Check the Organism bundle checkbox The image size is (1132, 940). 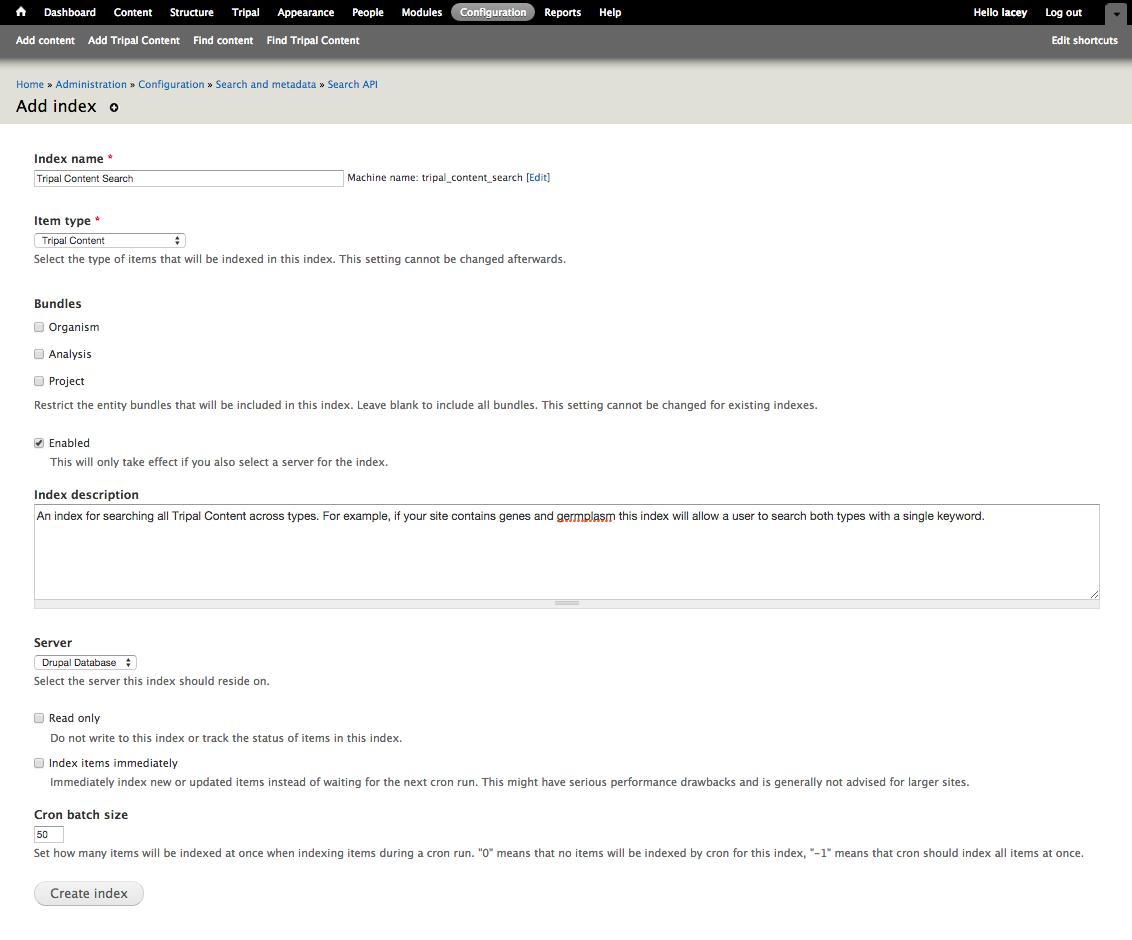pyautogui.click(x=39, y=327)
